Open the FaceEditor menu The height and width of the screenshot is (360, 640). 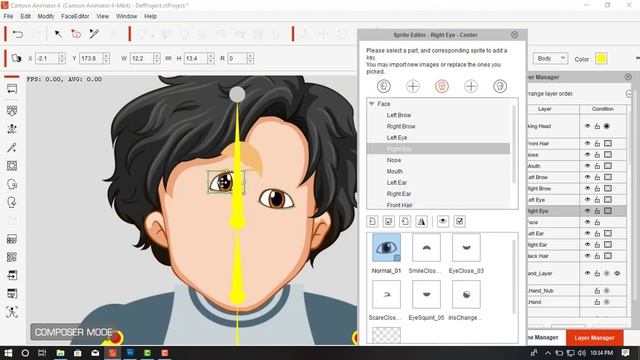75,16
